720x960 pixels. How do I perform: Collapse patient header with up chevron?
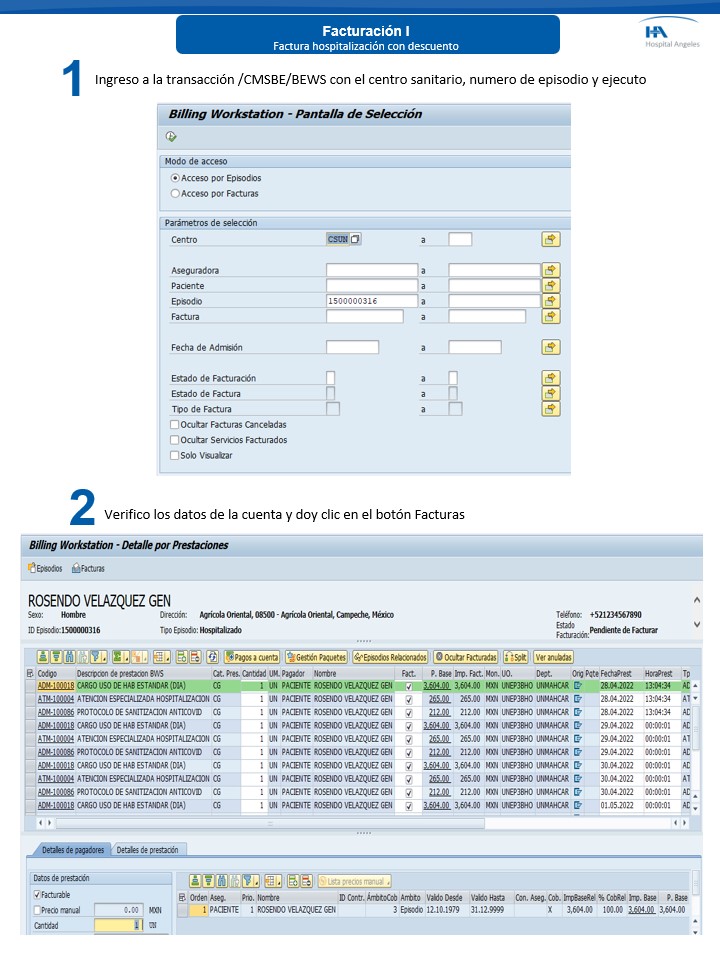point(697,597)
